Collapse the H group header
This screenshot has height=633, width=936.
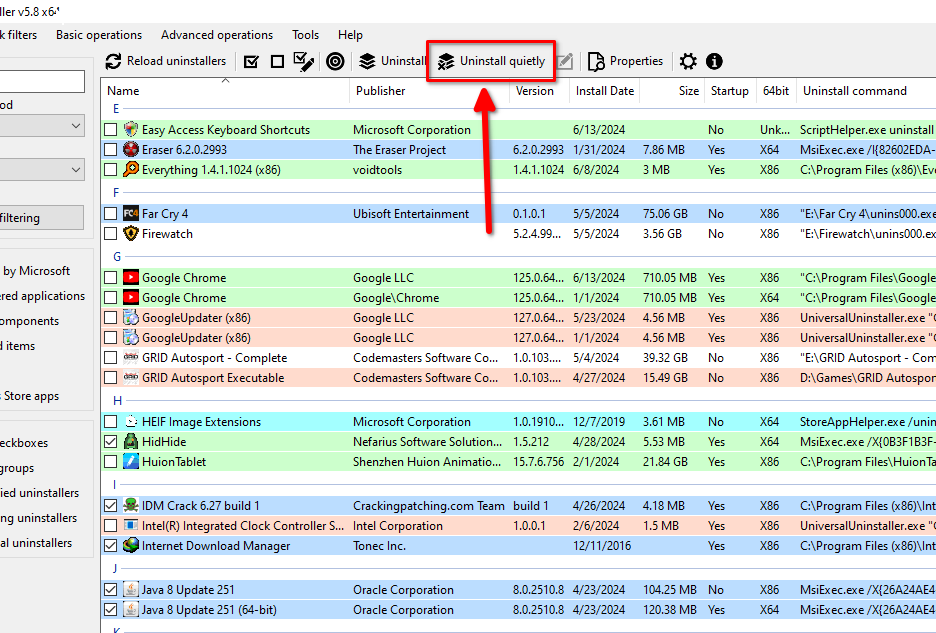pos(117,401)
